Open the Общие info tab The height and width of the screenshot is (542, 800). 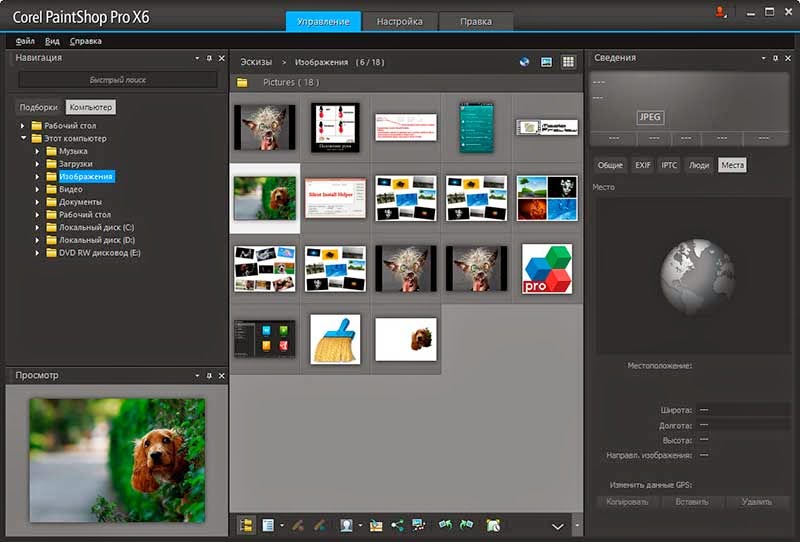pos(610,165)
